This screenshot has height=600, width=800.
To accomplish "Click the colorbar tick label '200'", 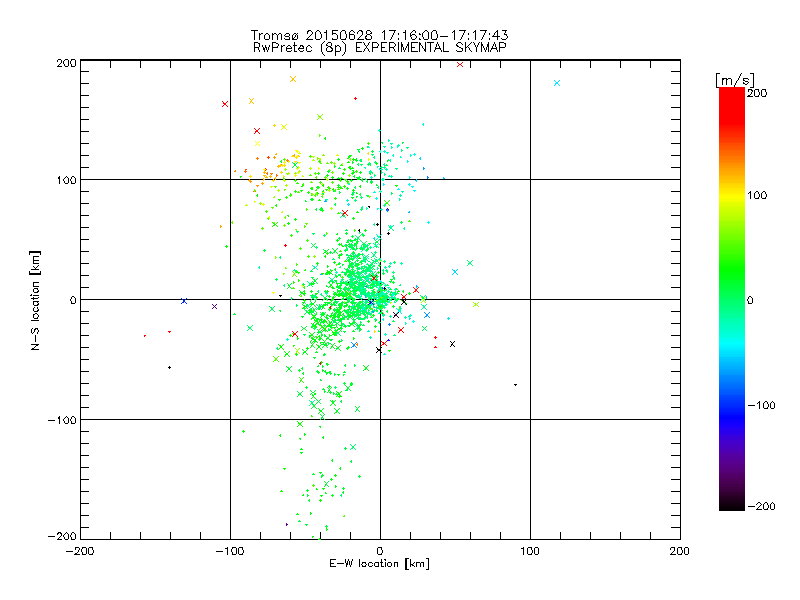I will click(x=757, y=93).
